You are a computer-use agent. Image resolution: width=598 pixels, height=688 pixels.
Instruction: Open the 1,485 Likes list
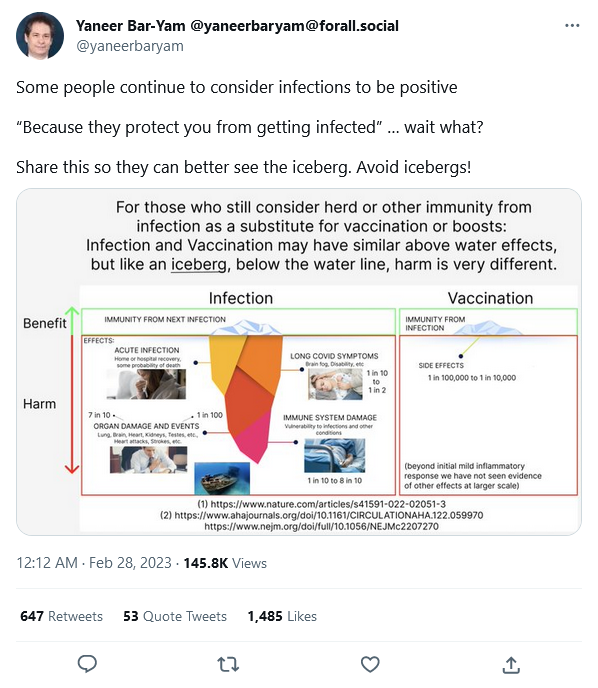282,616
